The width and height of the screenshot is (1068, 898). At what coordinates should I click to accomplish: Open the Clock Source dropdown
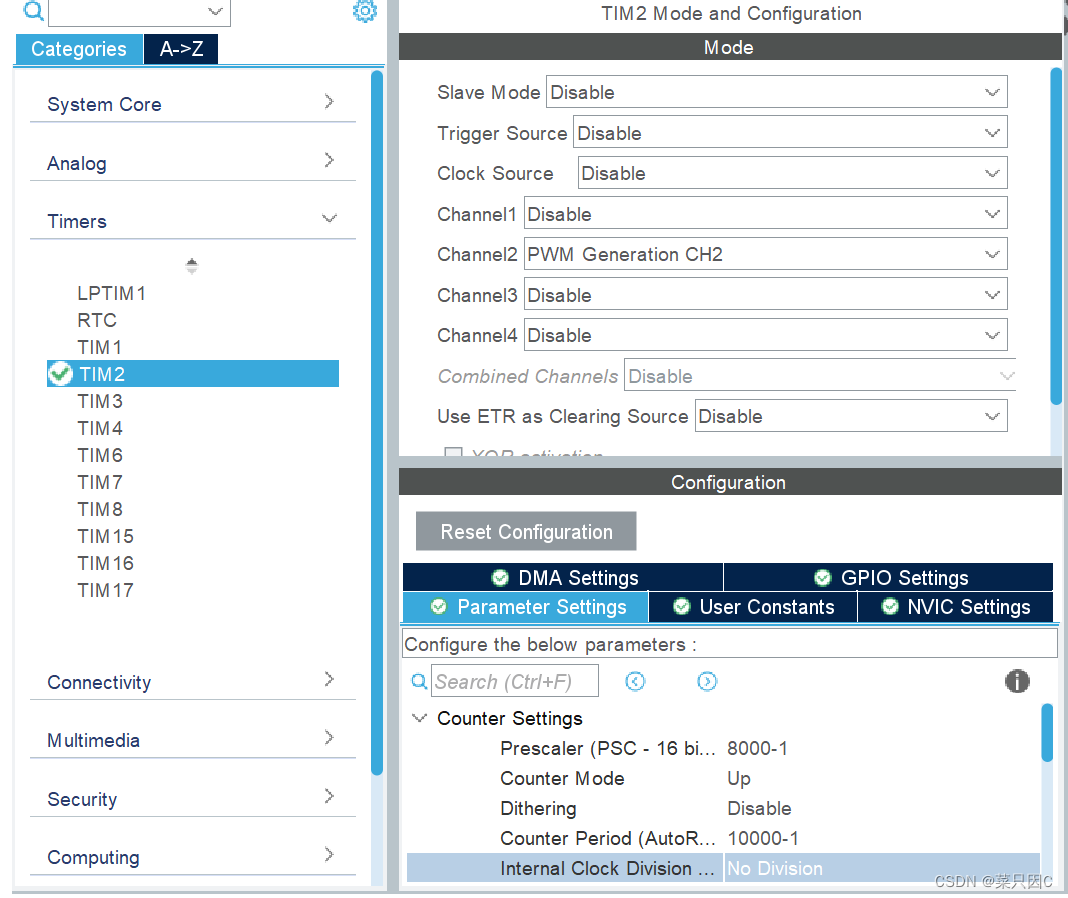tap(792, 173)
